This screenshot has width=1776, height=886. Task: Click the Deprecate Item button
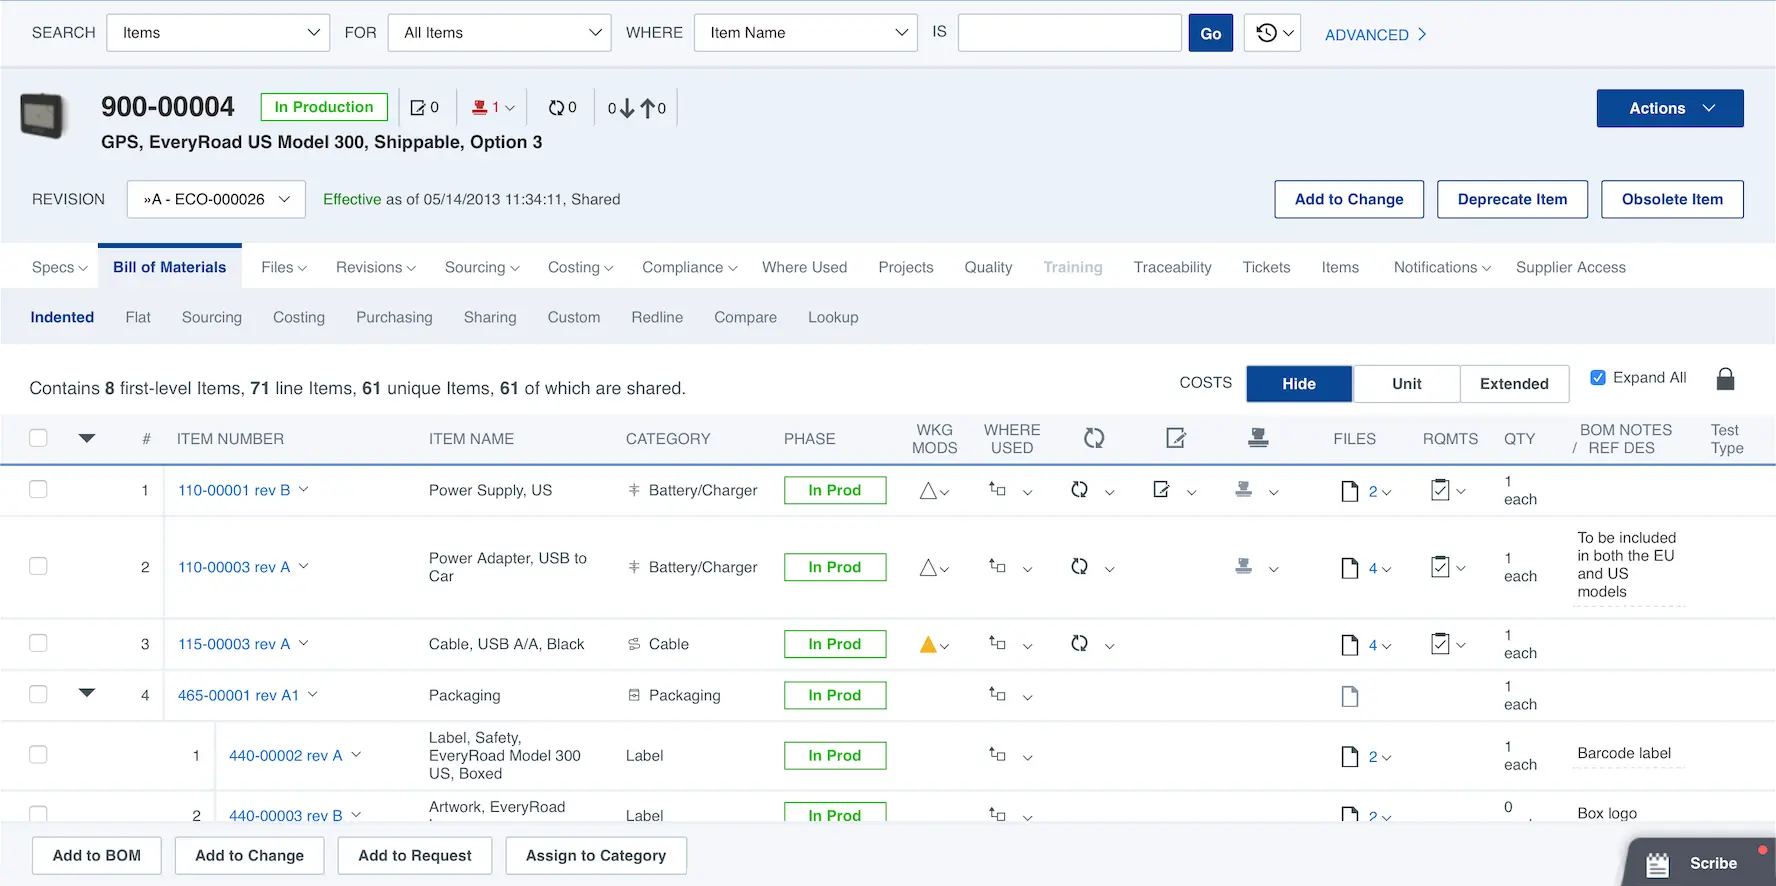click(1512, 199)
